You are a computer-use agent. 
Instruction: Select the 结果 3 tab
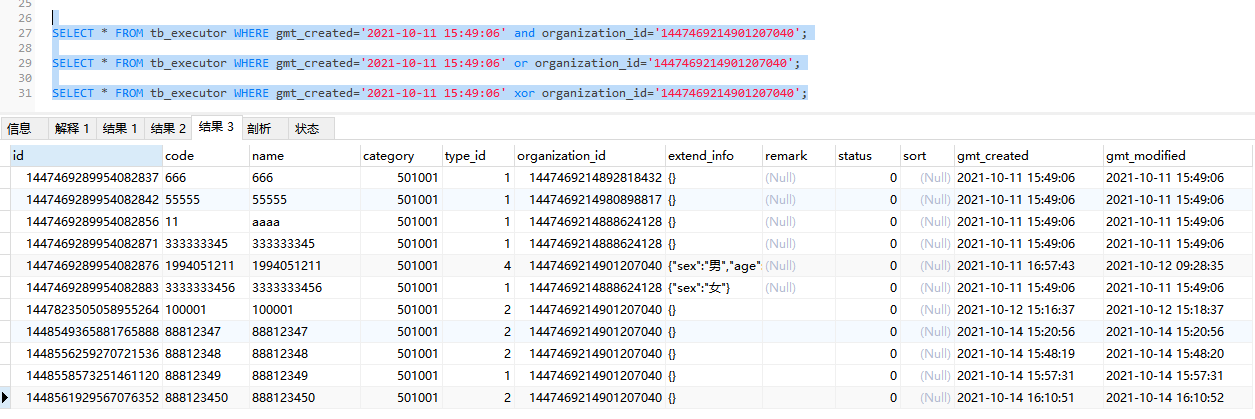click(x=216, y=127)
